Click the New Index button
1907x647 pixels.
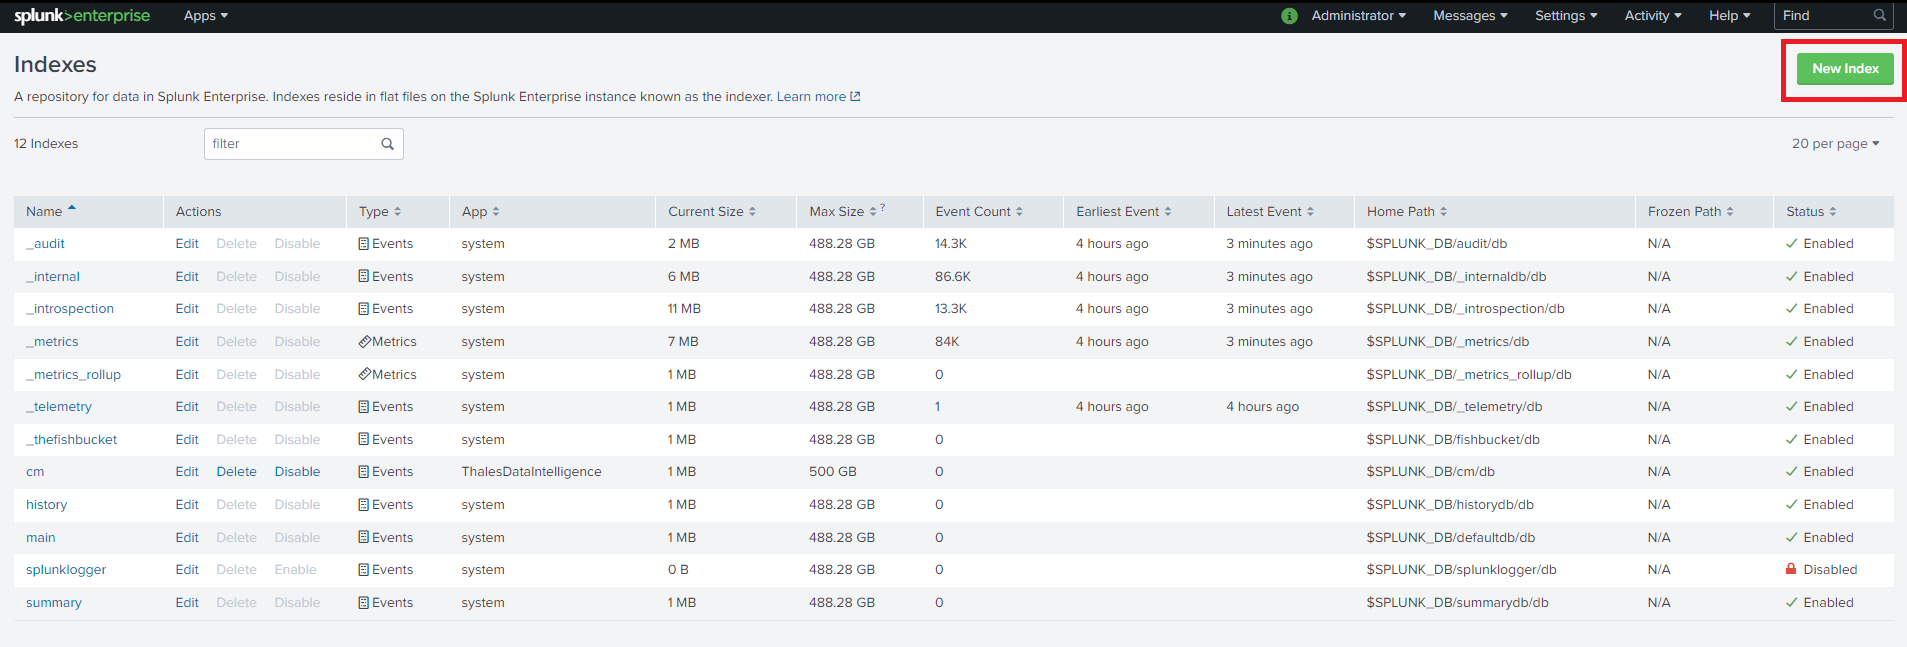click(x=1845, y=69)
